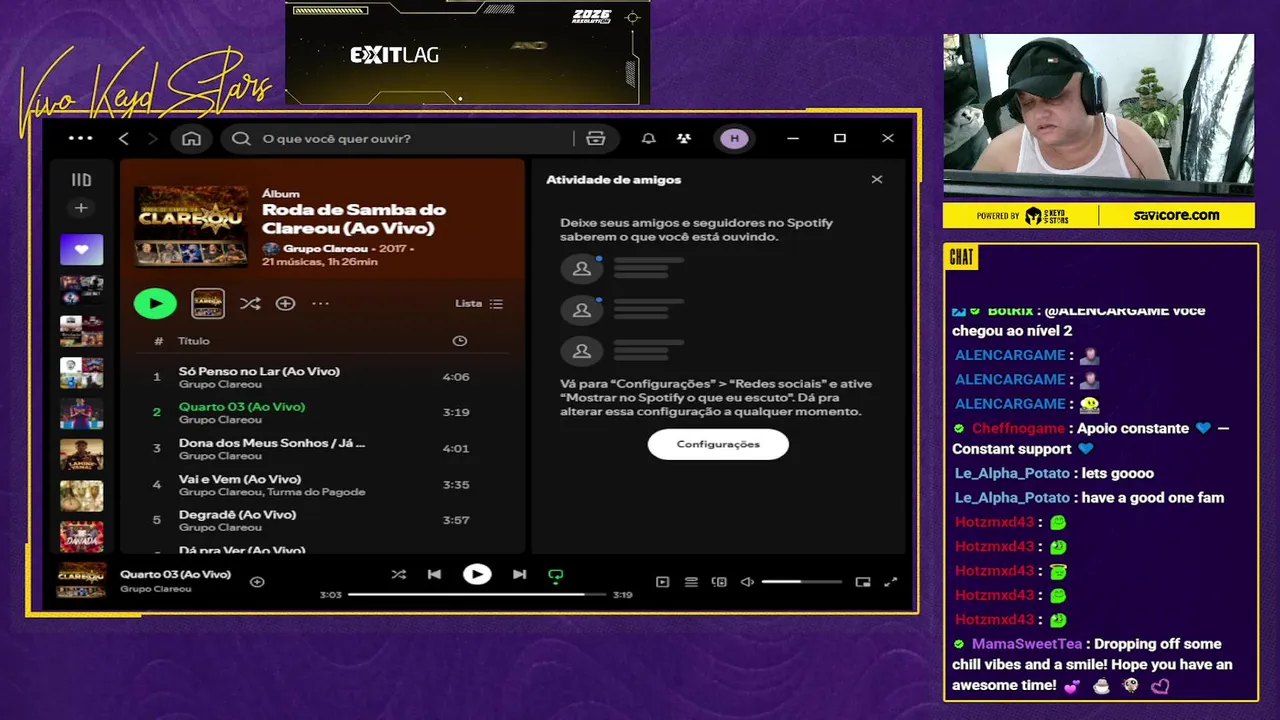Open notifications bell icon
Image resolution: width=1280 pixels, height=720 pixels.
[649, 138]
